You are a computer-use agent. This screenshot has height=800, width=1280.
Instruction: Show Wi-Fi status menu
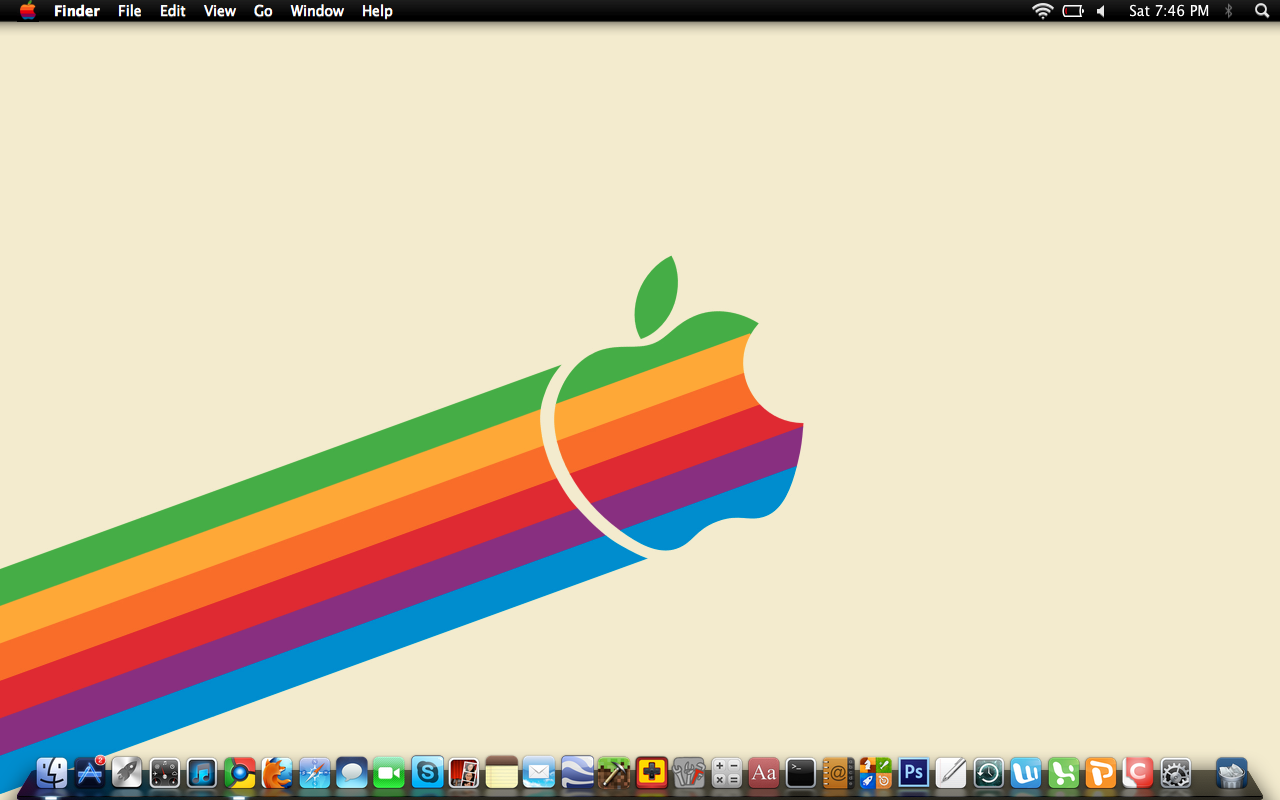[1043, 11]
